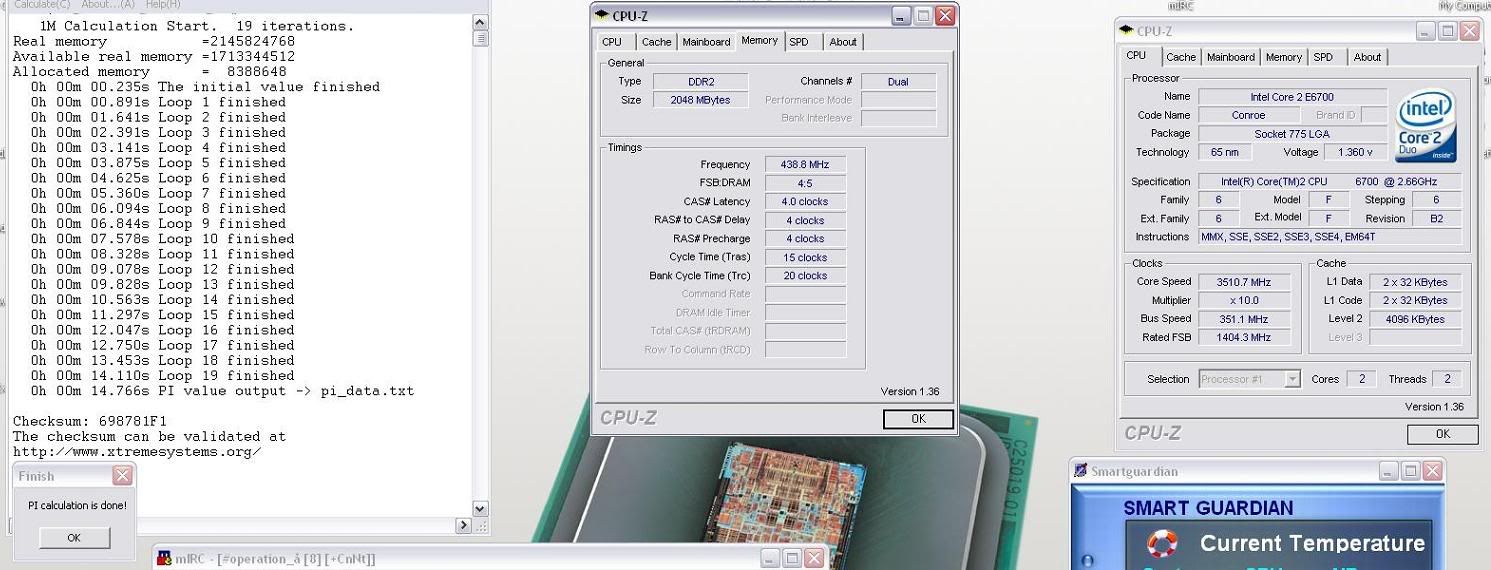This screenshot has height=570, width=1491.
Task: Open Mainboard tab in right CPU-Z window
Action: (x=1231, y=57)
